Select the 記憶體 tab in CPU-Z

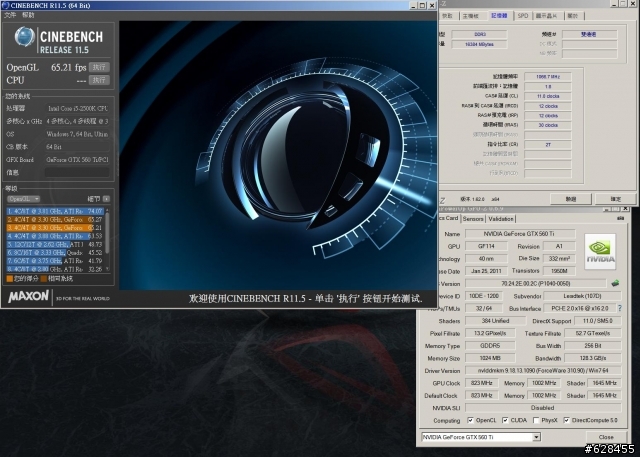coord(499,15)
